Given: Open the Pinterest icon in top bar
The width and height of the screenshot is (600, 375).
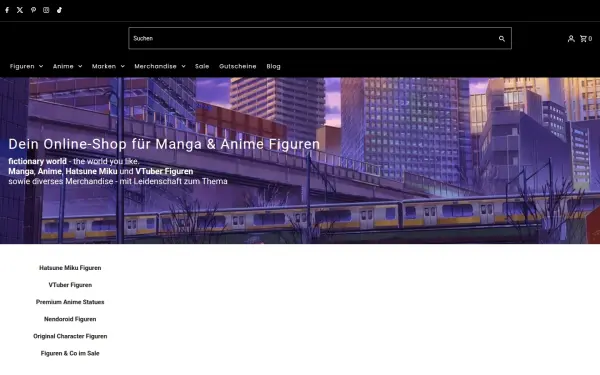Looking at the screenshot, I should click(33, 10).
